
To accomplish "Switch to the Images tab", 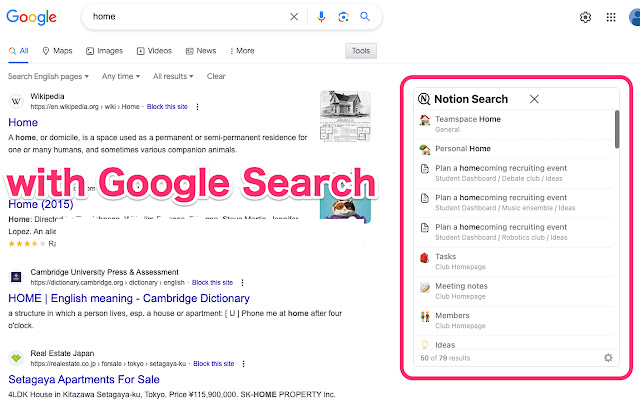I will click(104, 51).
